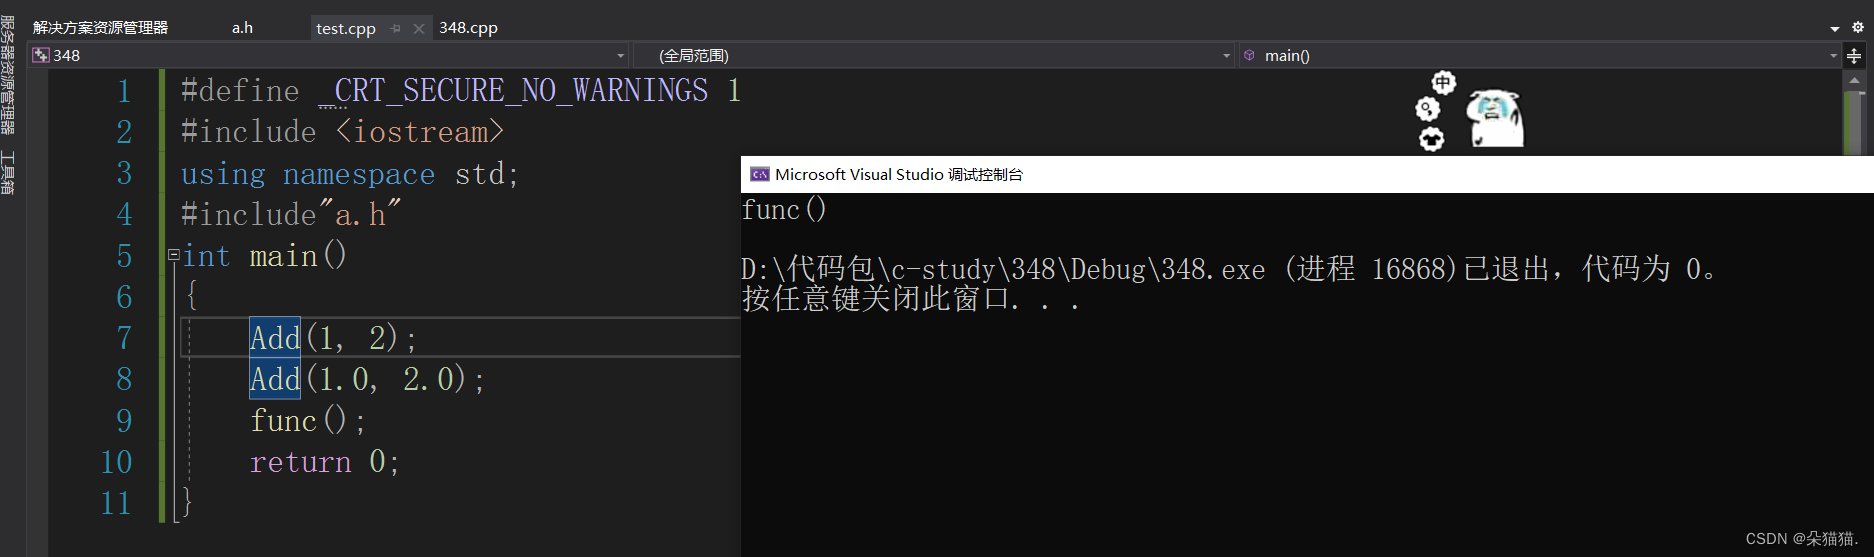The image size is (1874, 557).
Task: Click main identifier on line 5
Action: pos(284,256)
